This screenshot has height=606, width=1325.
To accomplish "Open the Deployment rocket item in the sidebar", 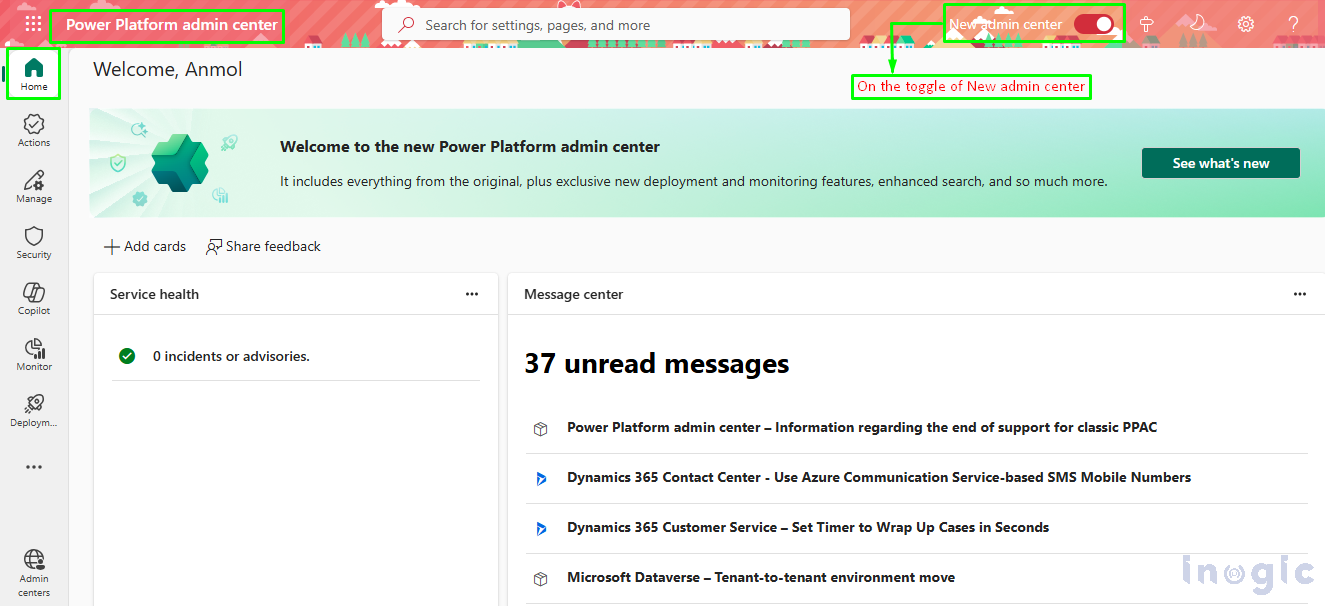I will click(x=34, y=410).
